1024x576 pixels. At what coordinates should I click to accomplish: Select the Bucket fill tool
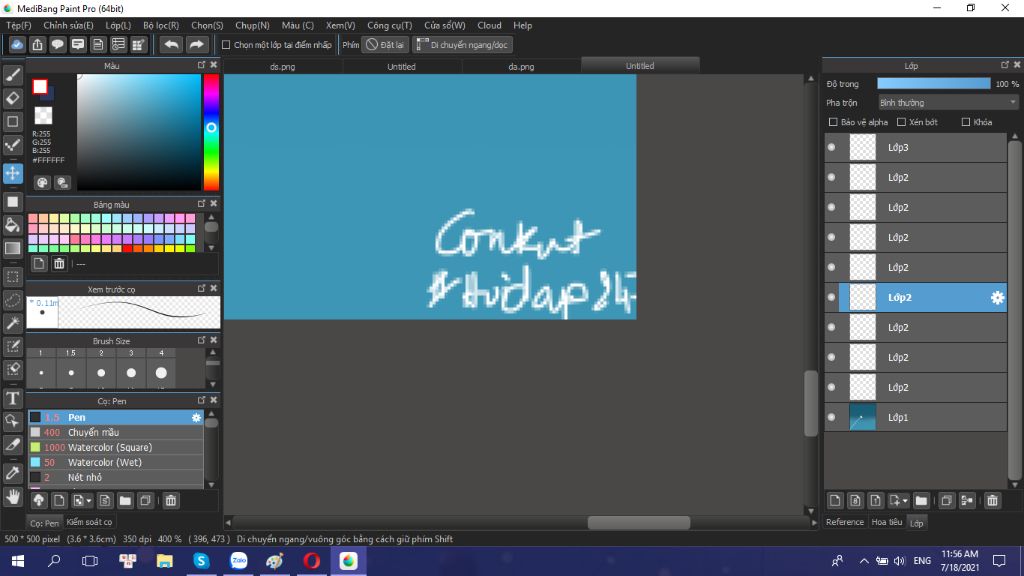point(12,225)
